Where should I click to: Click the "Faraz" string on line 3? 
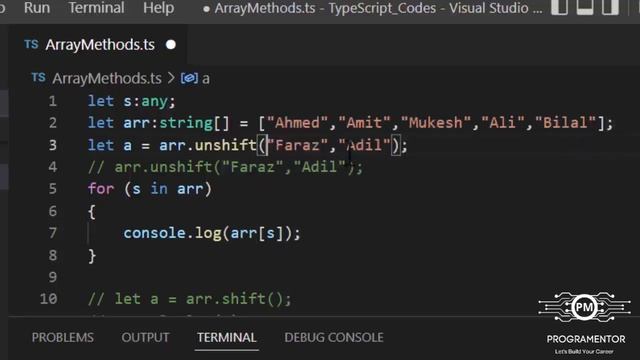pos(299,145)
